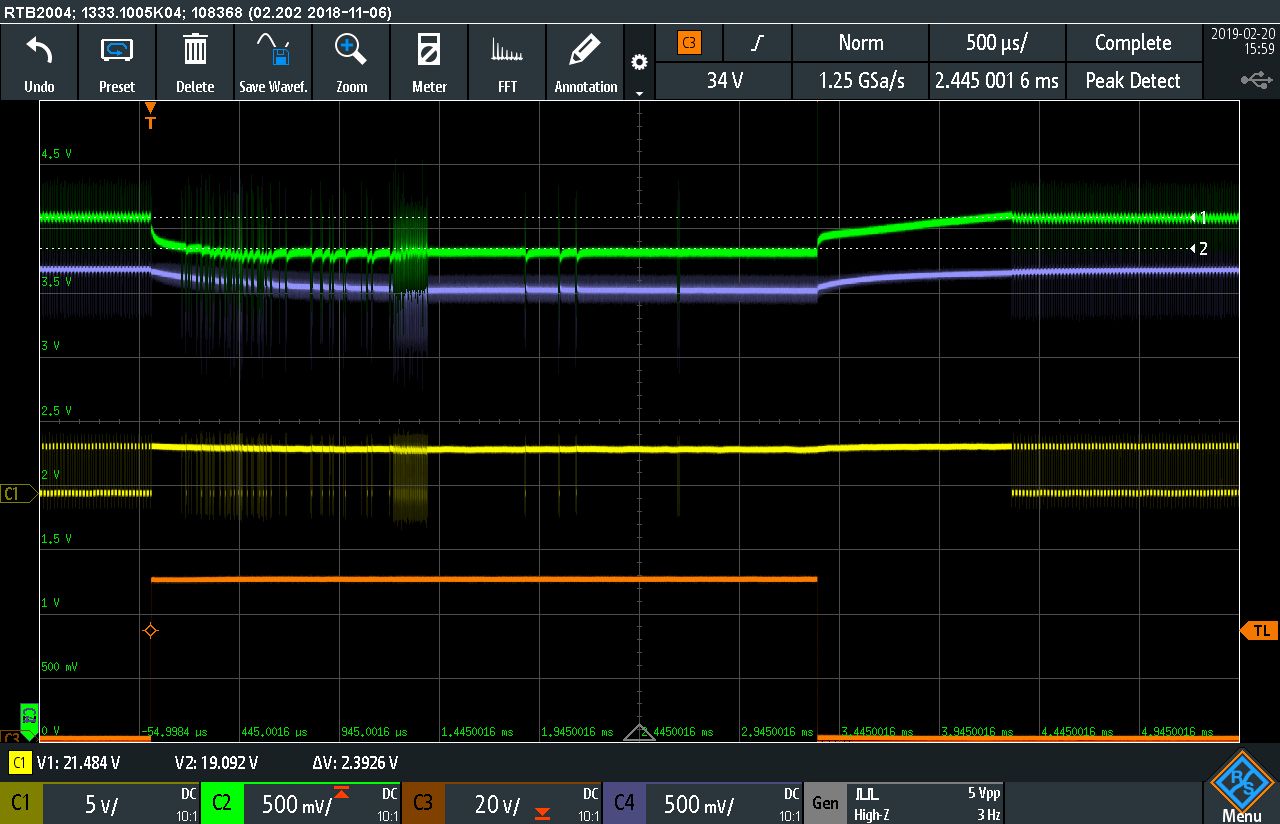Click USB connection icon

pos(1256,79)
